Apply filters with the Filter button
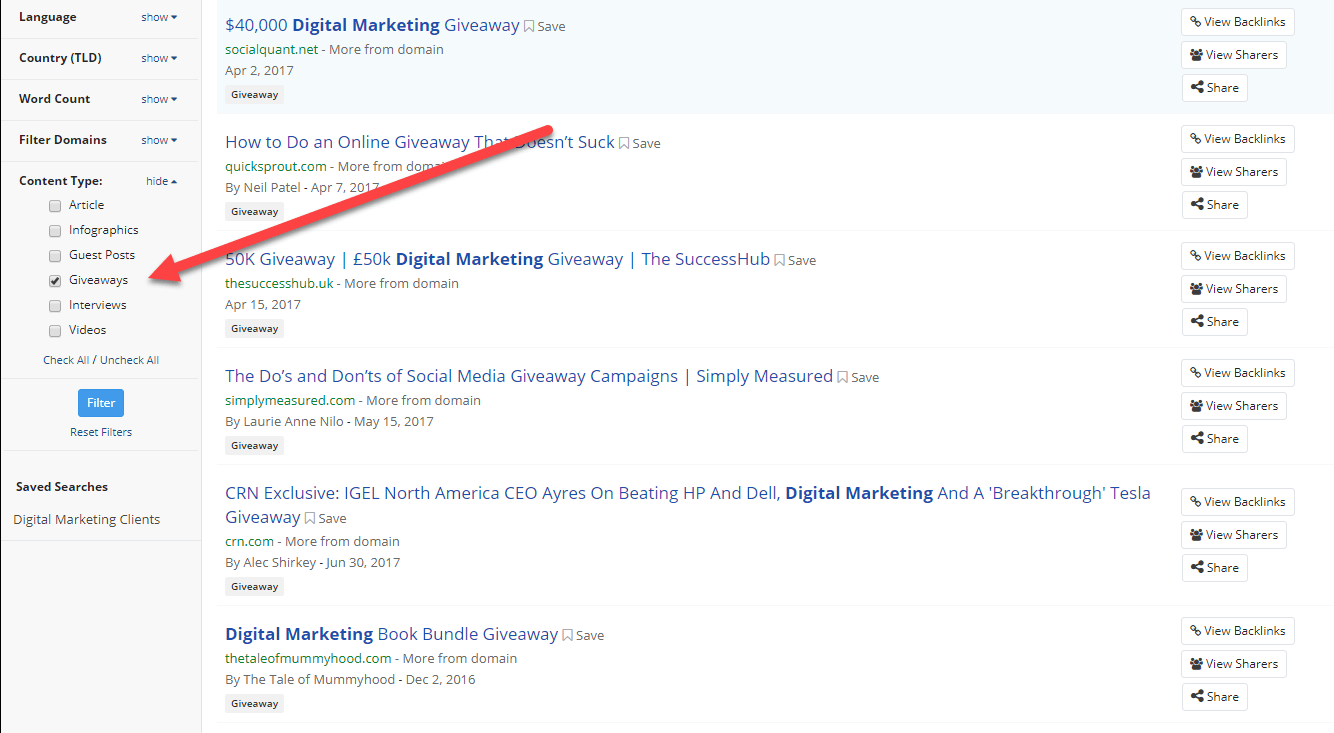The width and height of the screenshot is (1334, 733). [101, 403]
